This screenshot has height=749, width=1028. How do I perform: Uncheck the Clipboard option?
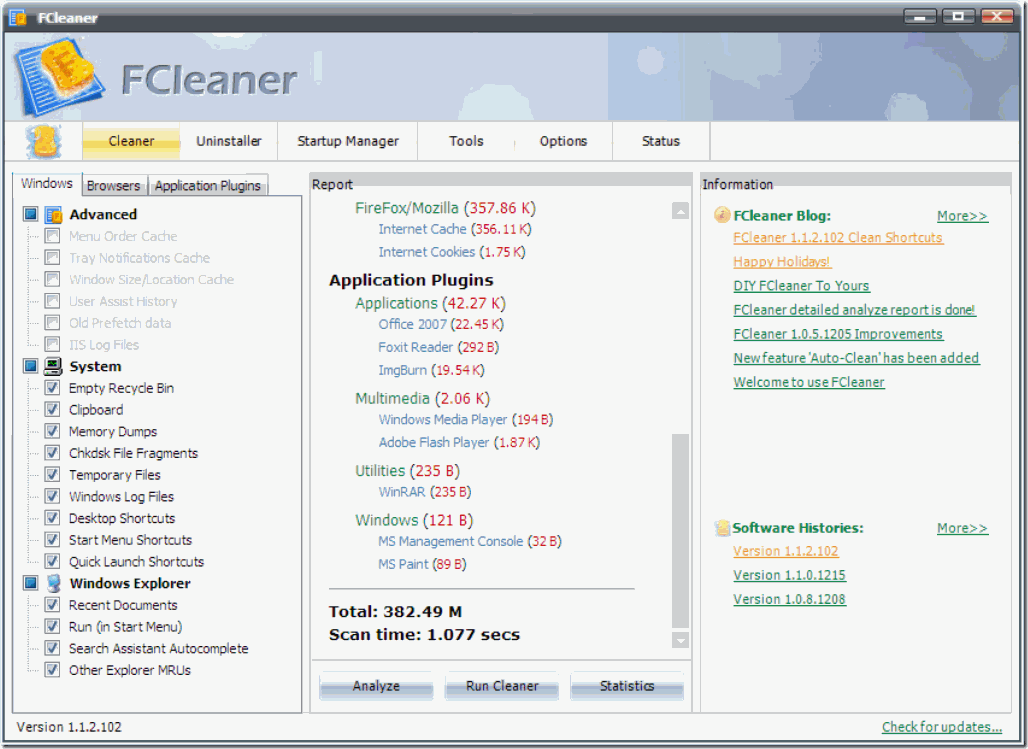tap(52, 409)
